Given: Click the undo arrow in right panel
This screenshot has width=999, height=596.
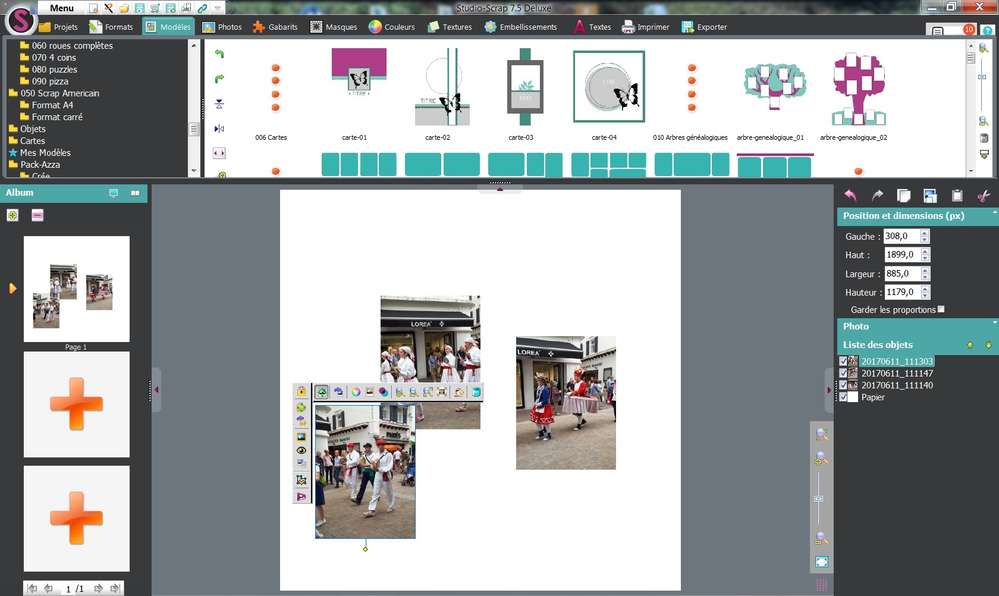Looking at the screenshot, I should click(850, 196).
